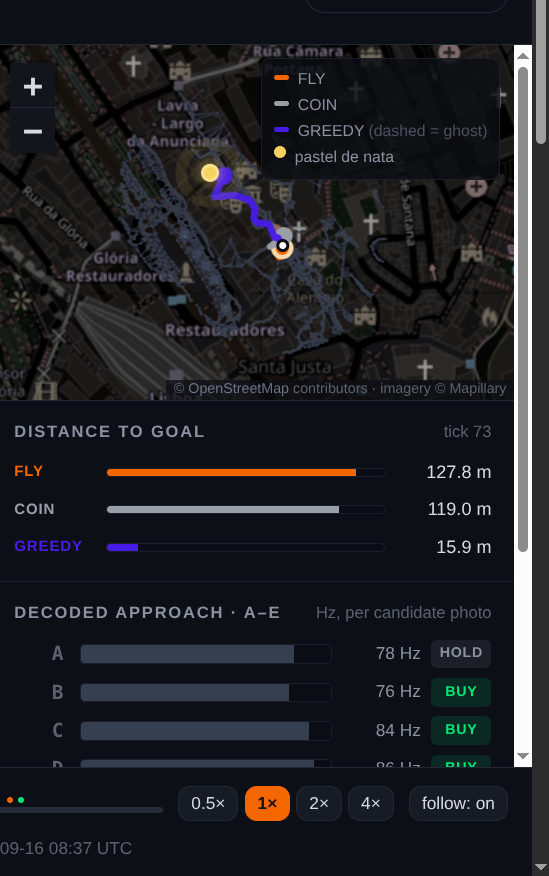
Task: Click candidate C frequency bar
Action: coord(206,731)
